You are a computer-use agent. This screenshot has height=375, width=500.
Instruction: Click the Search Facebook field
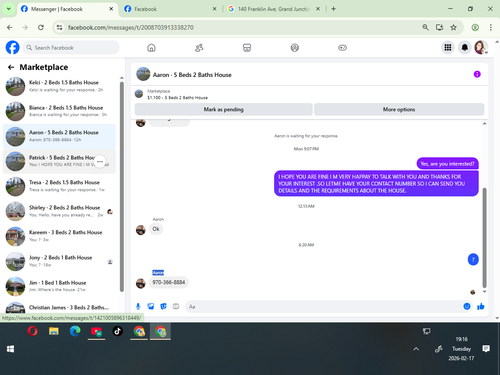pos(71,48)
